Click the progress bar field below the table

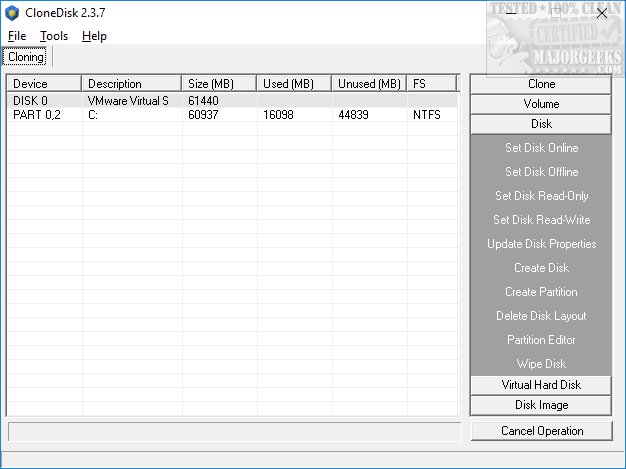coord(234,431)
